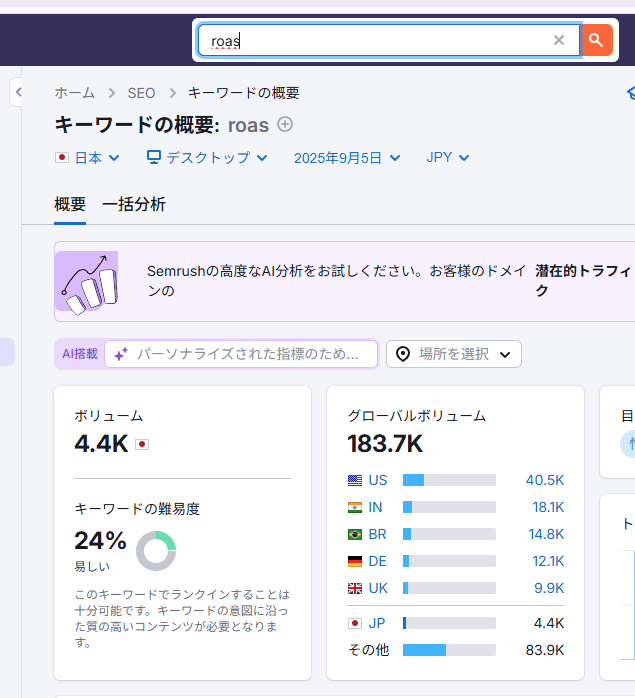
Task: Click the sparkle icon in AI field
Action: [120, 354]
